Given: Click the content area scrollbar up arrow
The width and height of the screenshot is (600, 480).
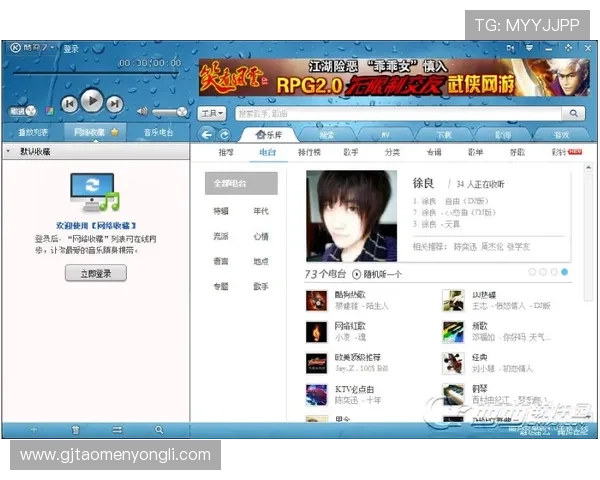Looking at the screenshot, I should (x=589, y=168).
